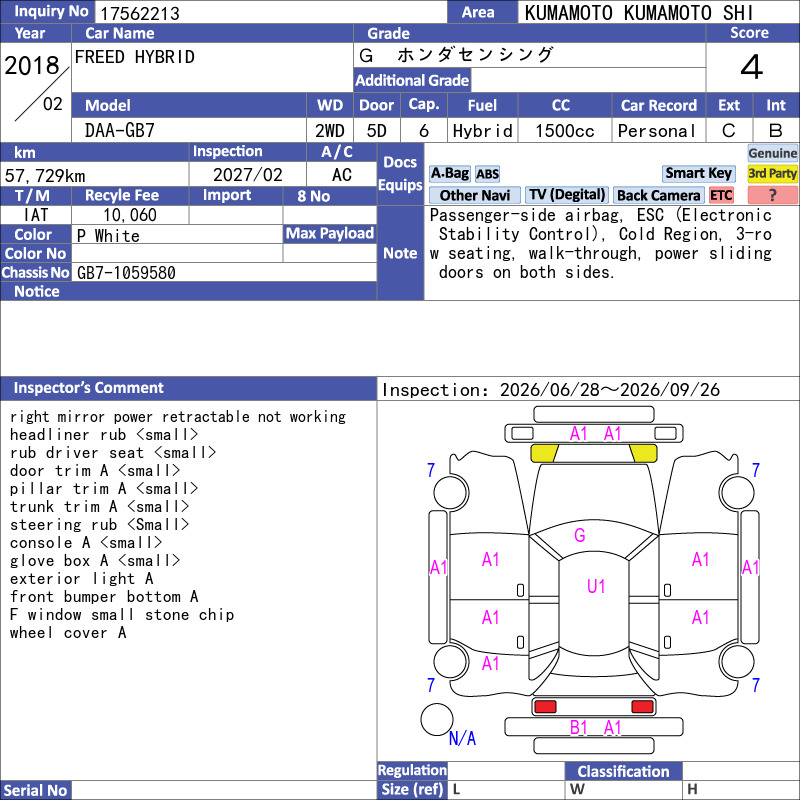The image size is (800, 800).
Task: Click the A.Bag equipment badge
Action: pos(449,173)
